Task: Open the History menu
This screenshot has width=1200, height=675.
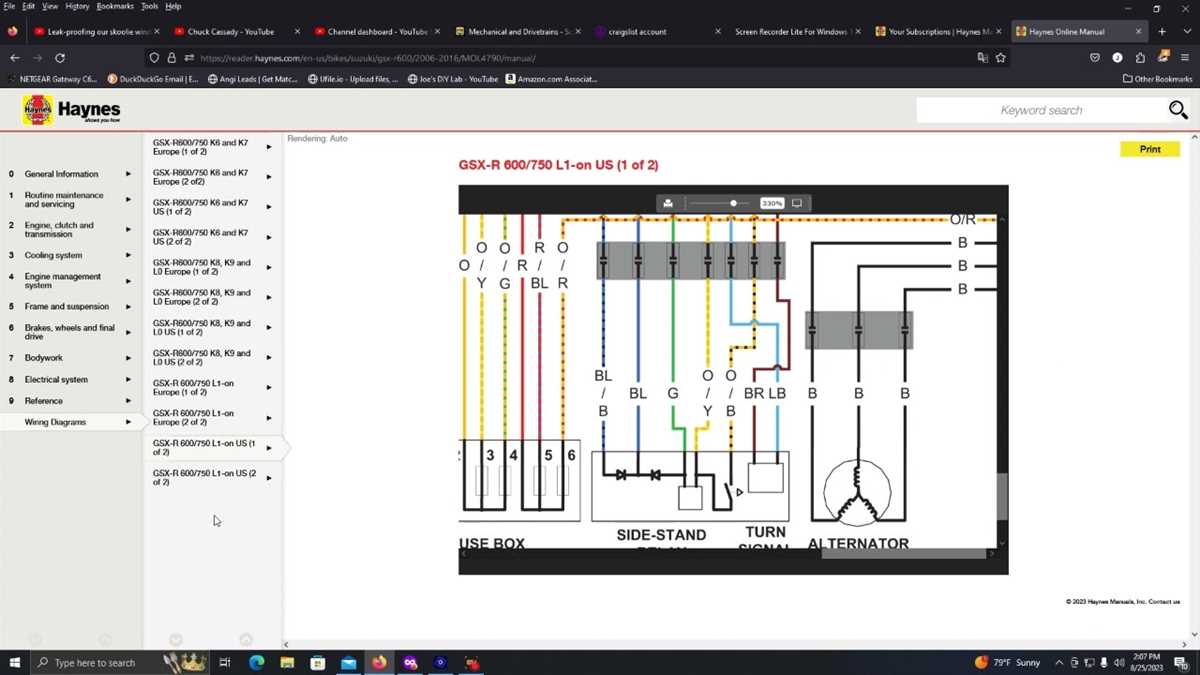Action: click(x=77, y=6)
